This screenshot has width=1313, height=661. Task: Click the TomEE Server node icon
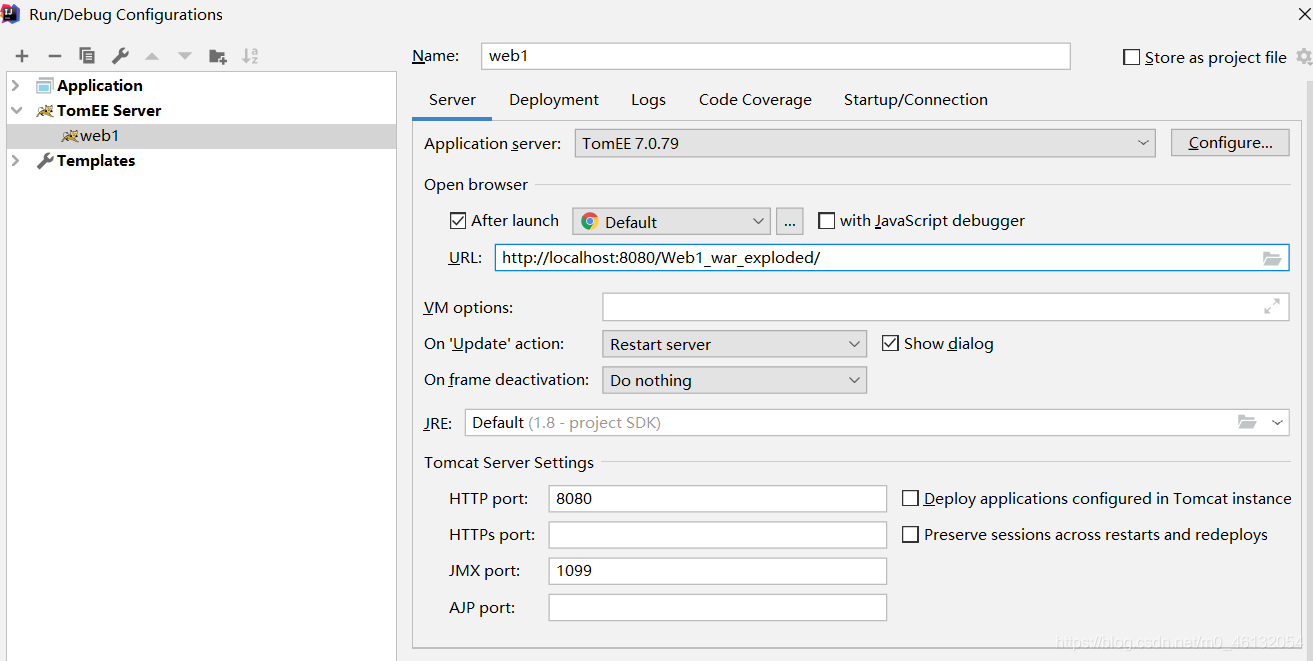[x=45, y=110]
